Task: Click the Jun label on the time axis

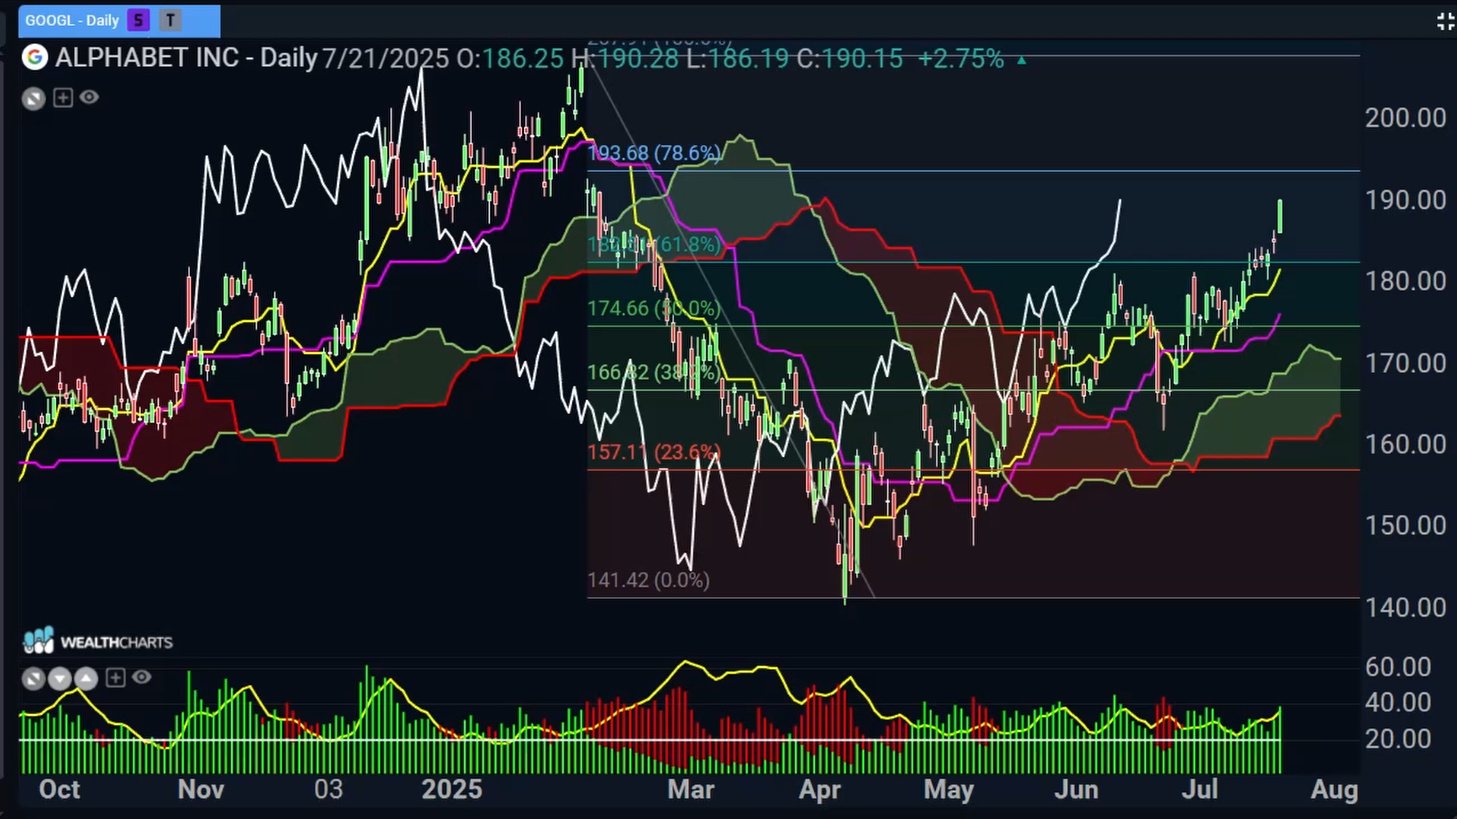Action: [x=1076, y=789]
